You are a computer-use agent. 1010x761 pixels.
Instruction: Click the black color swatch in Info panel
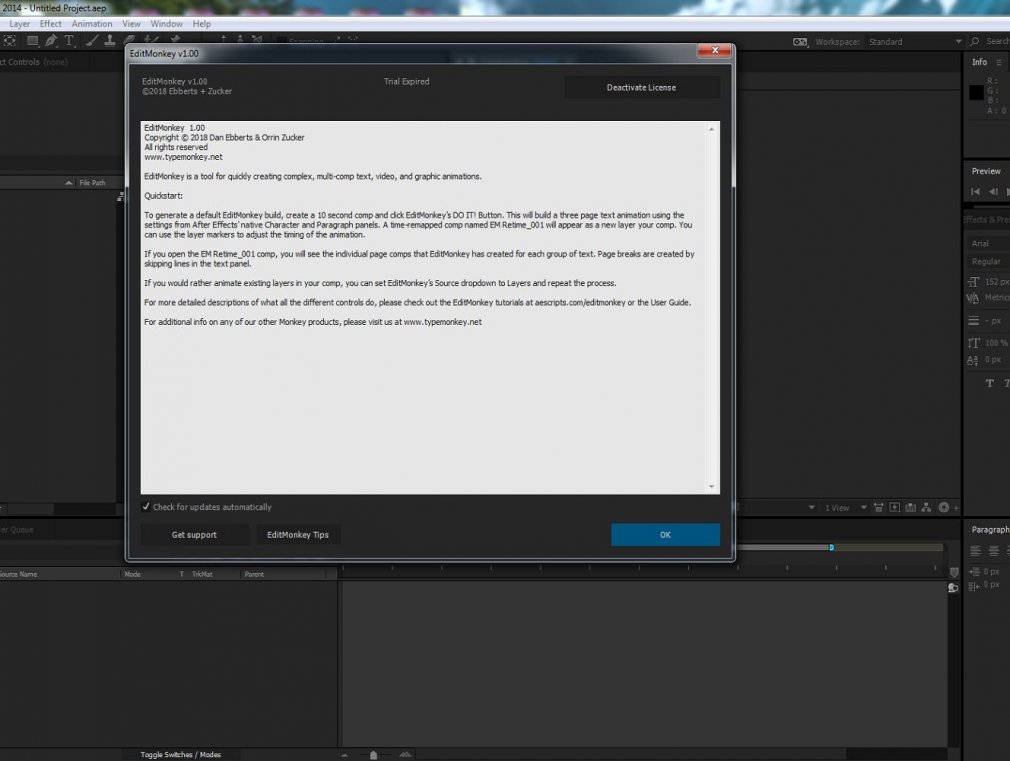tap(976, 93)
